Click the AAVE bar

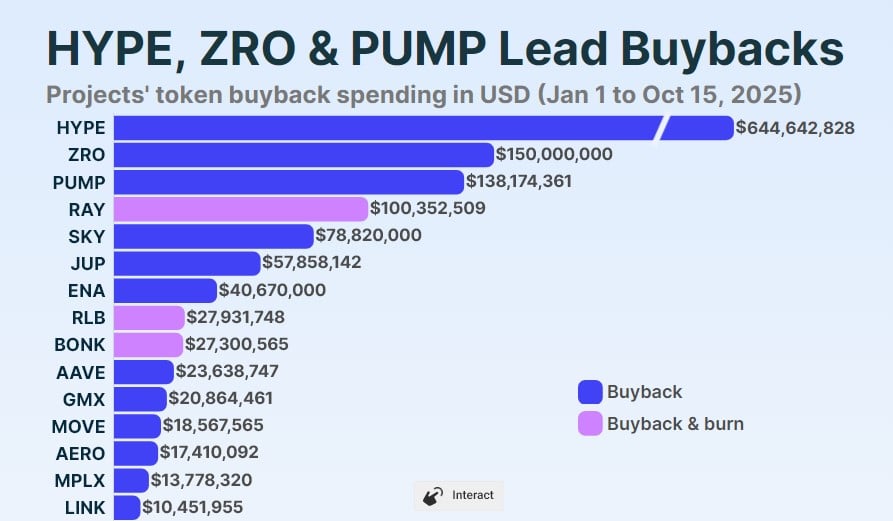[144, 372]
